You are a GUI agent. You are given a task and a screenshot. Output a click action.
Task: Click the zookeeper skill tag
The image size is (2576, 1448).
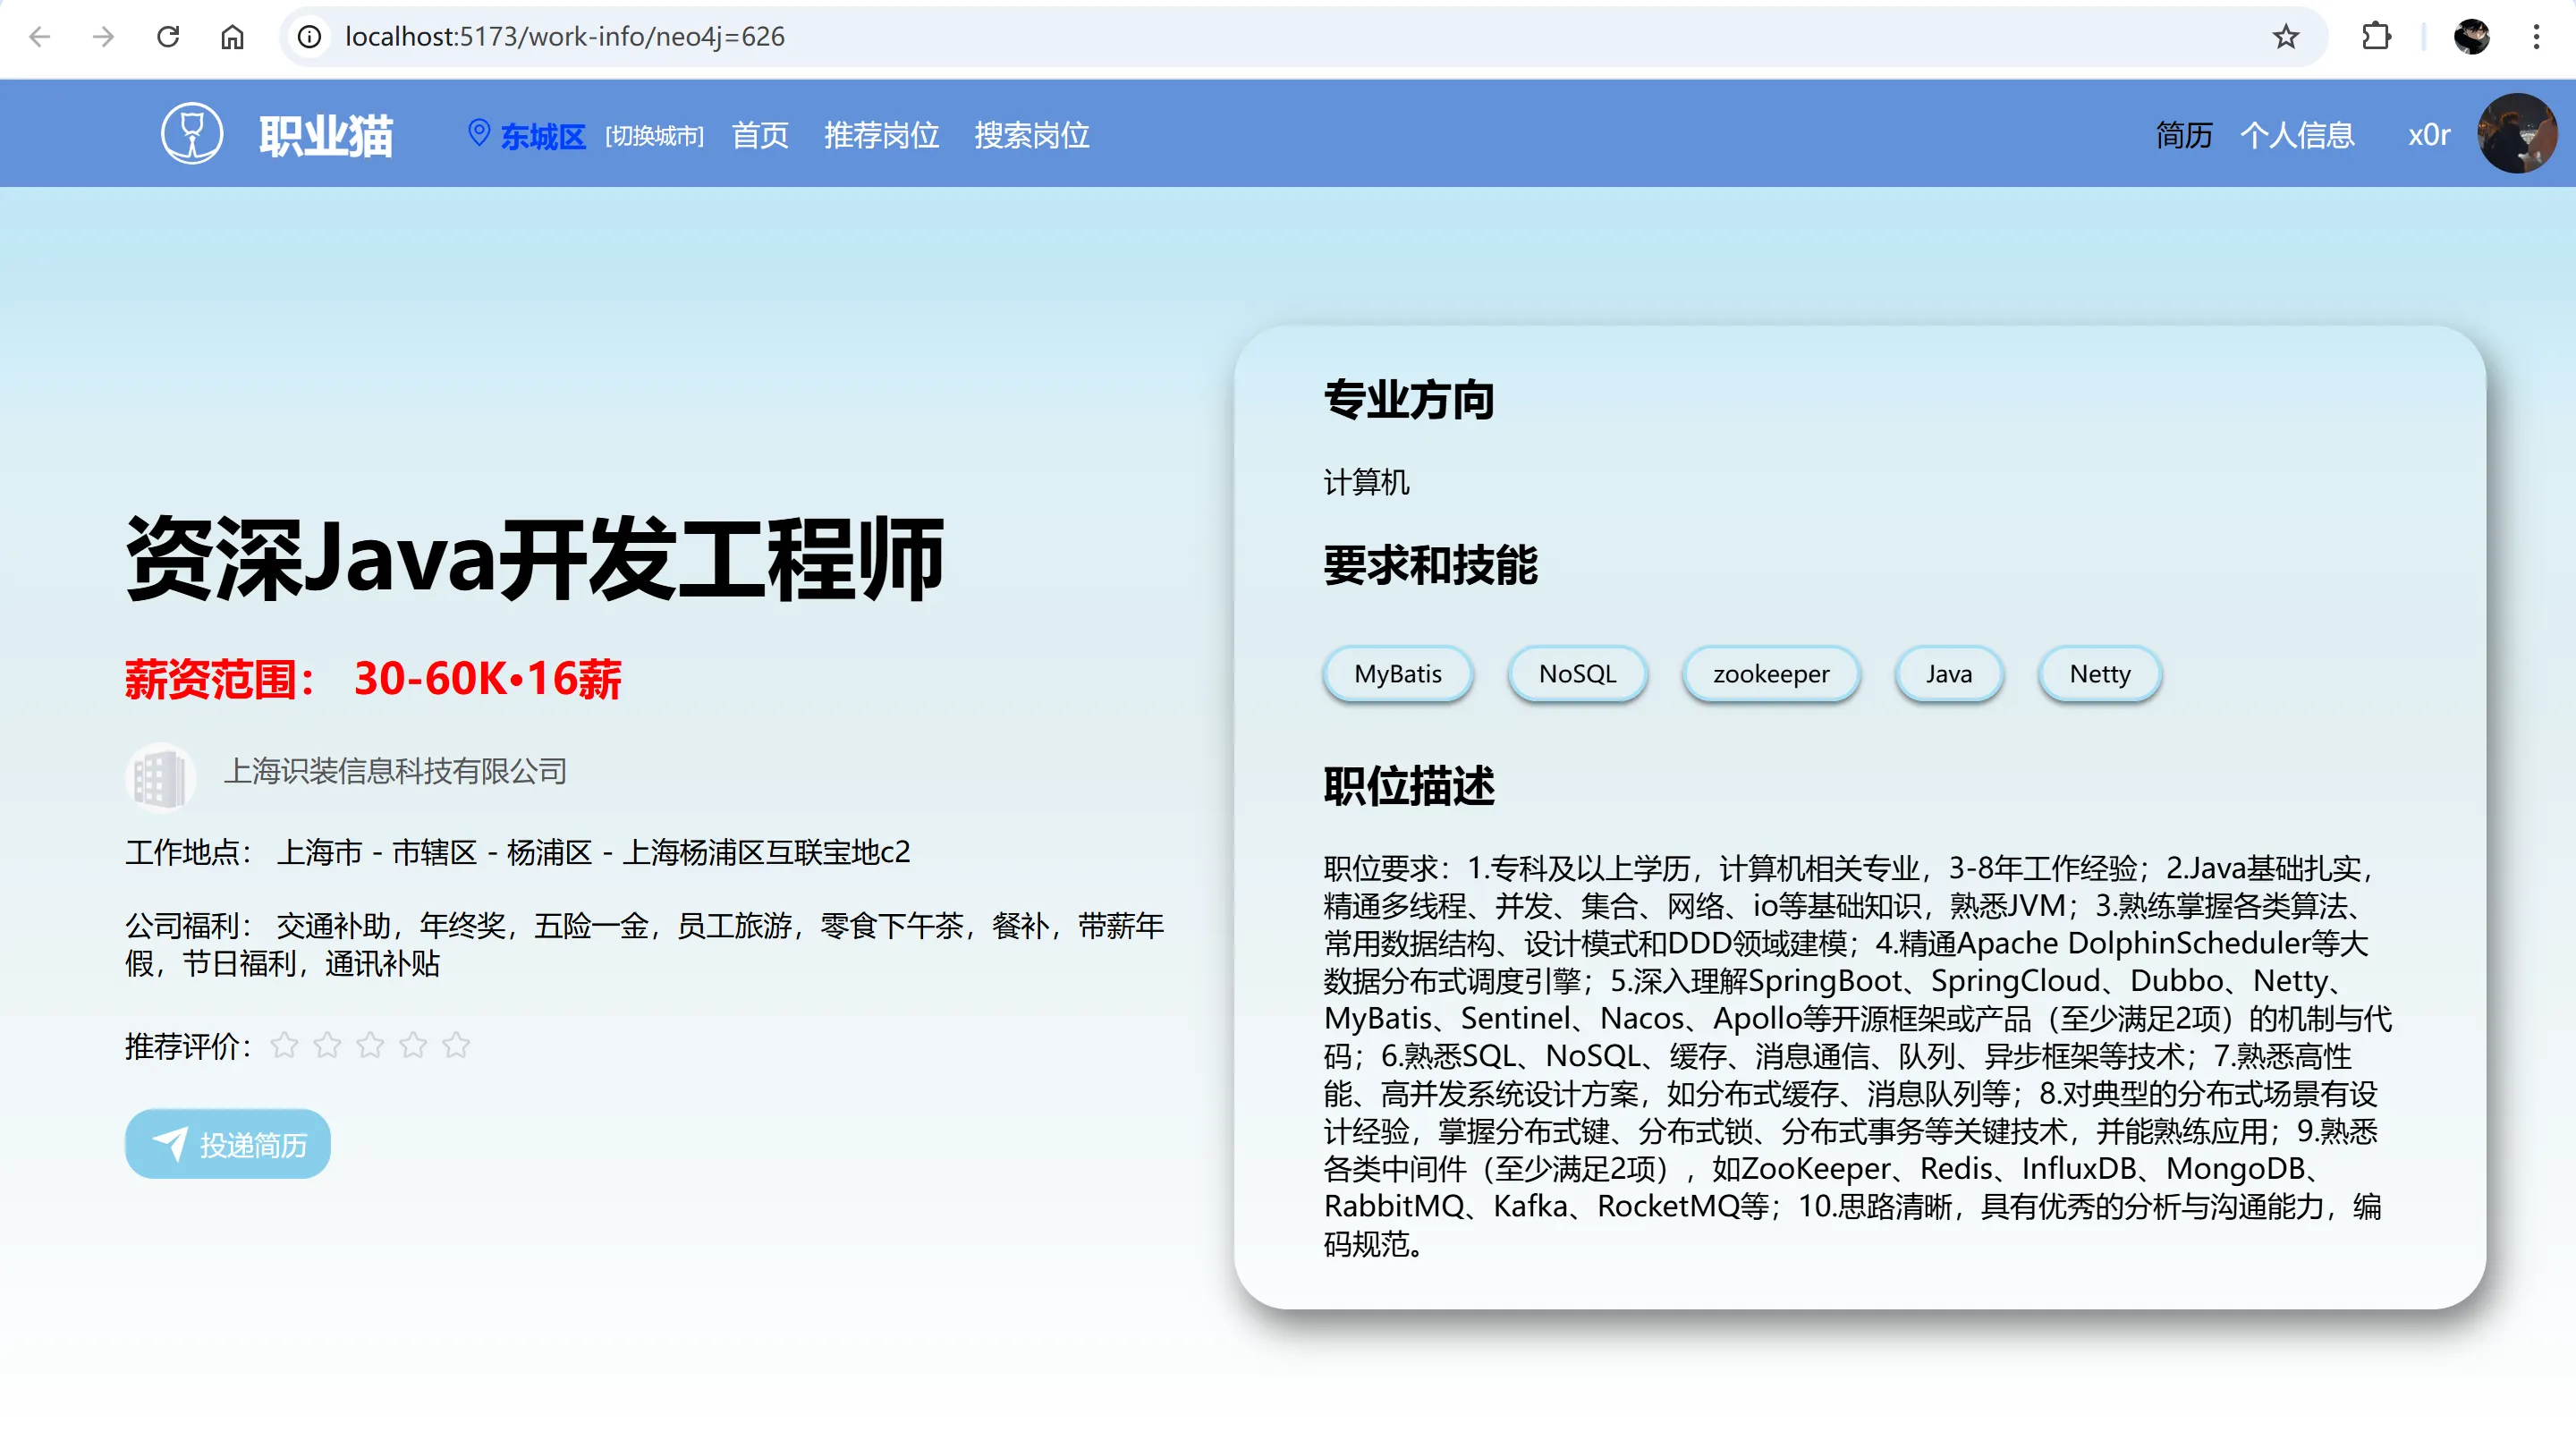point(1770,674)
